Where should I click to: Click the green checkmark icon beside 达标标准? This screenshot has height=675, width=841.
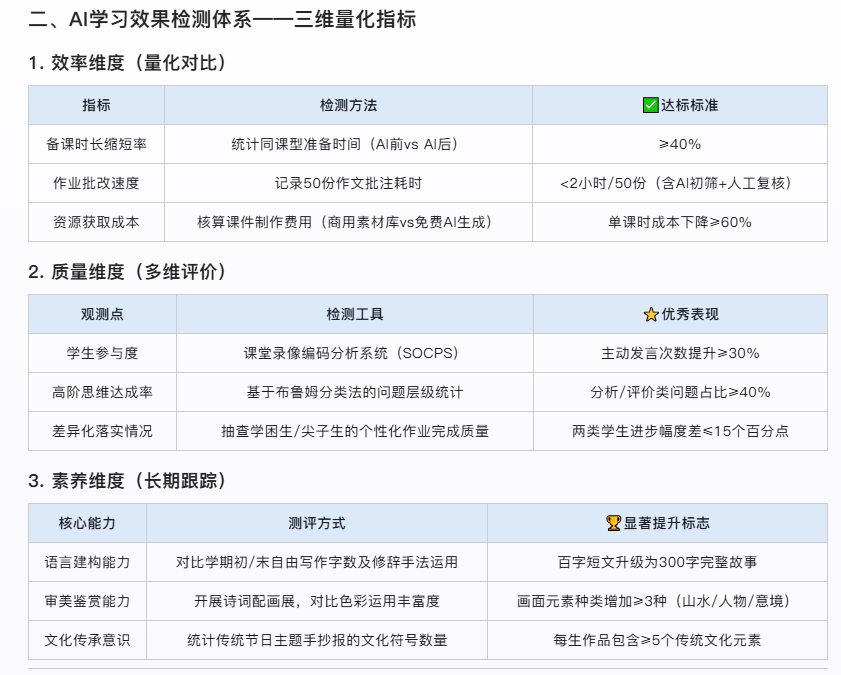650,105
